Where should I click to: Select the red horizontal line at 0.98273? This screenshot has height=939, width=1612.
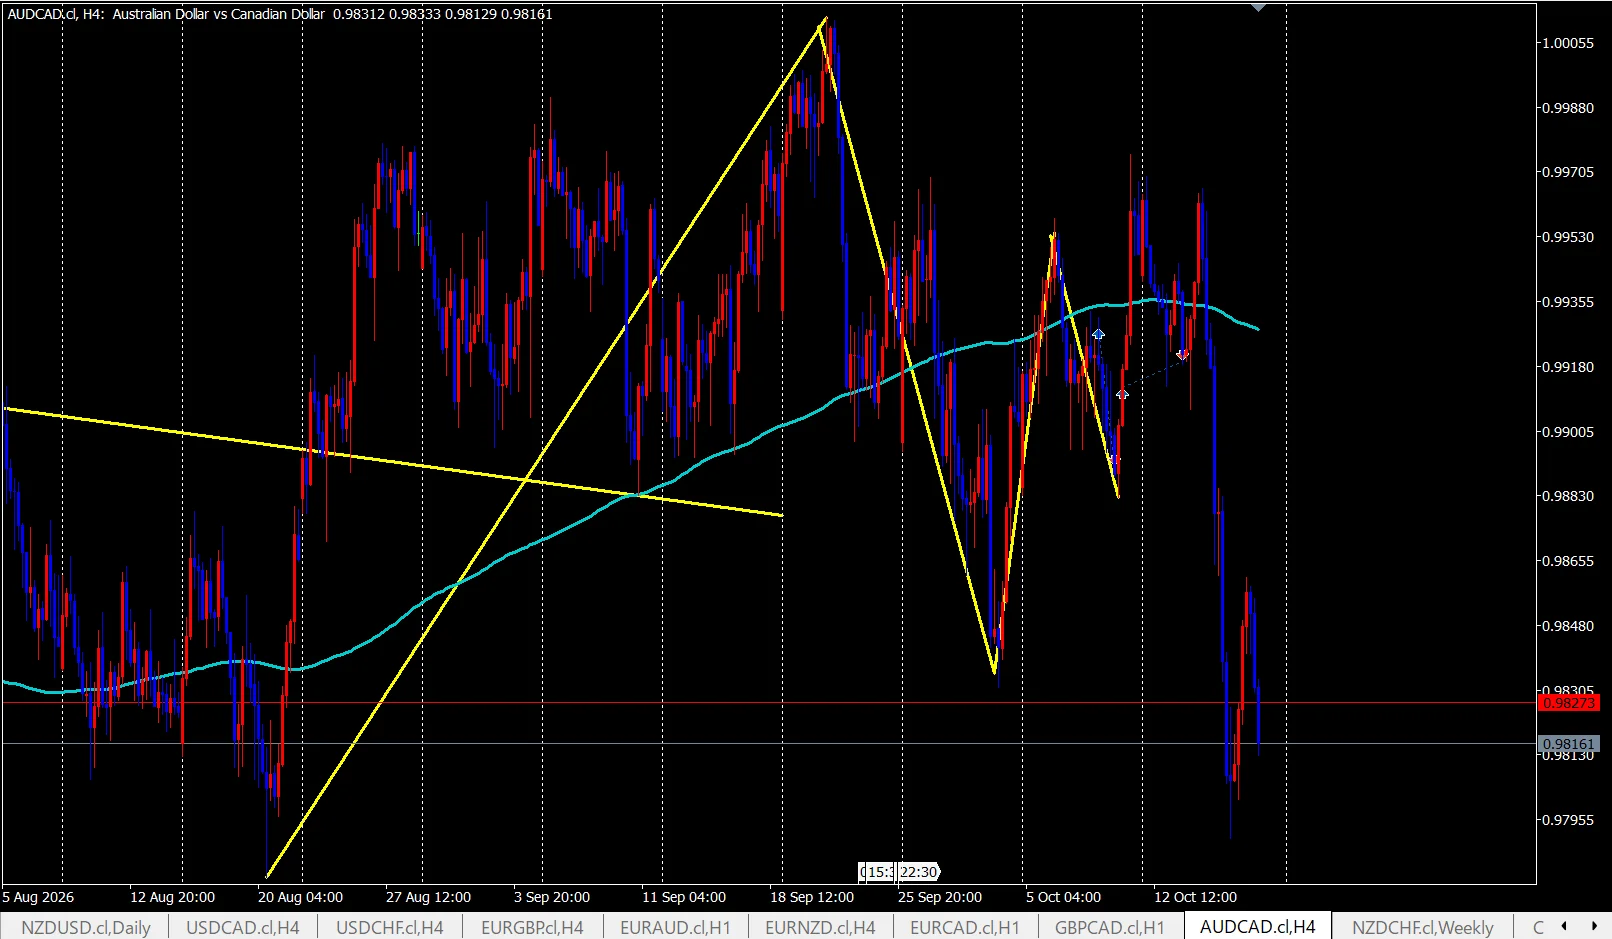click(768, 703)
